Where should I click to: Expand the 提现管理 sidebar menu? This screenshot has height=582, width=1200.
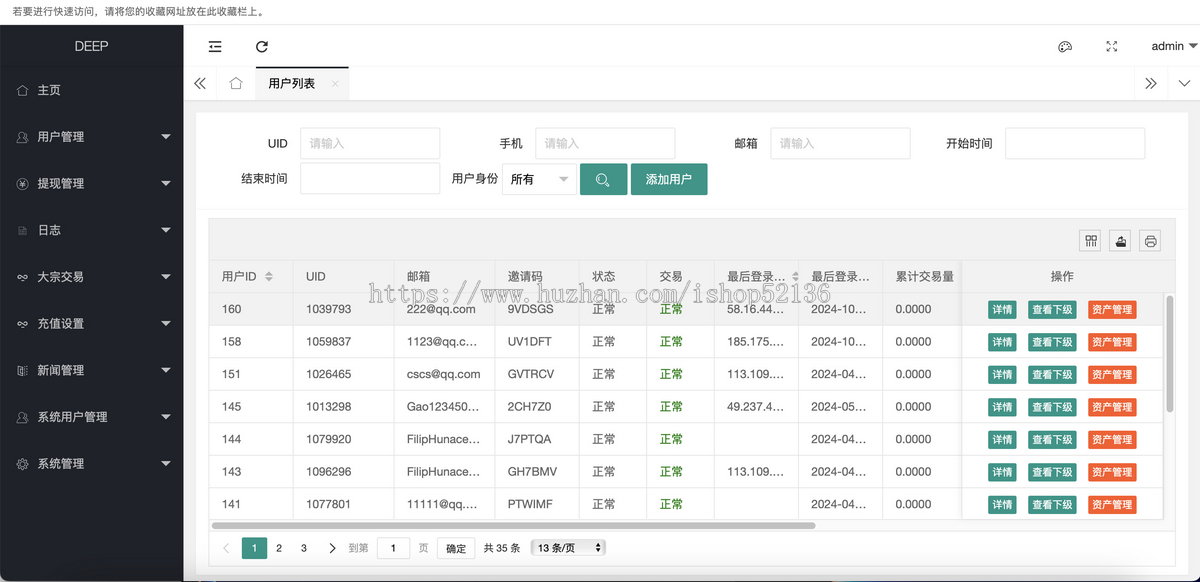92,184
